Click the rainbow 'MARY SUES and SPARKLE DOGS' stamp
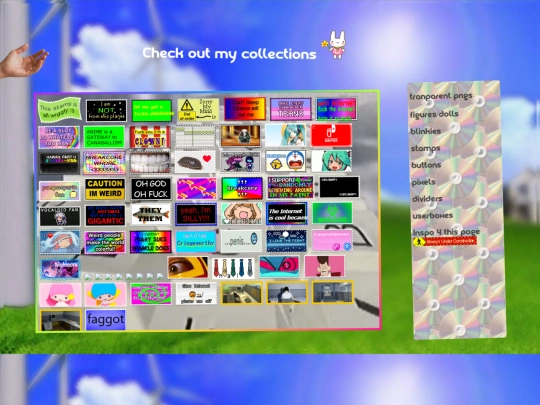Screen dimensions: 540x405 coord(151,242)
